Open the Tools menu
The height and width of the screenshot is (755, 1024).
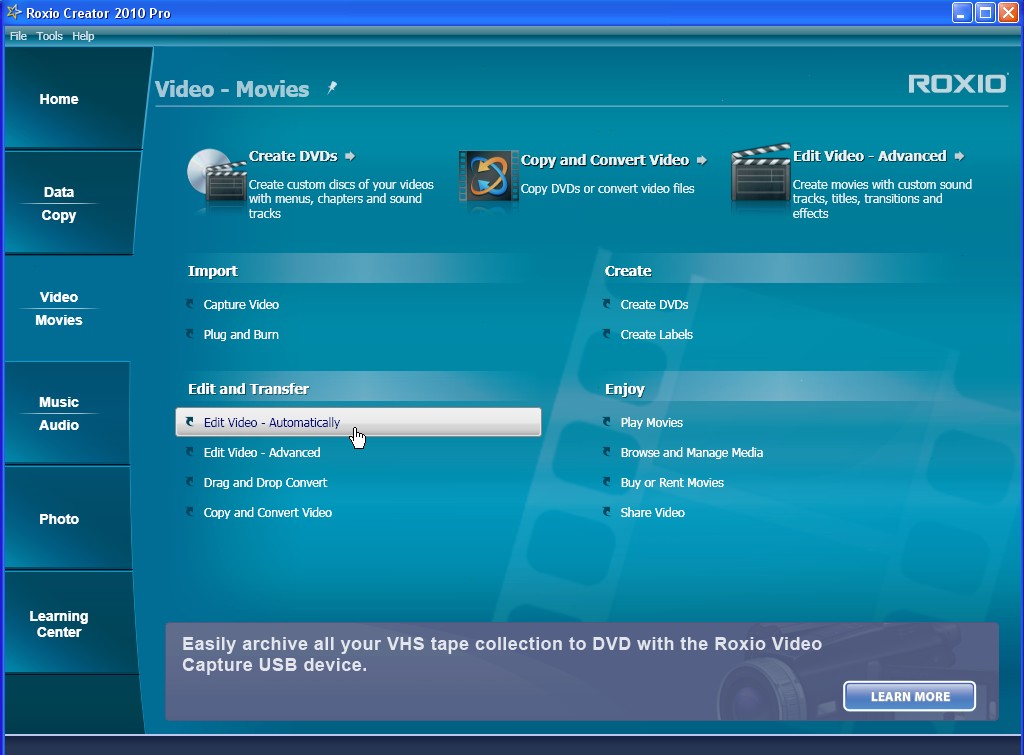pyautogui.click(x=50, y=36)
